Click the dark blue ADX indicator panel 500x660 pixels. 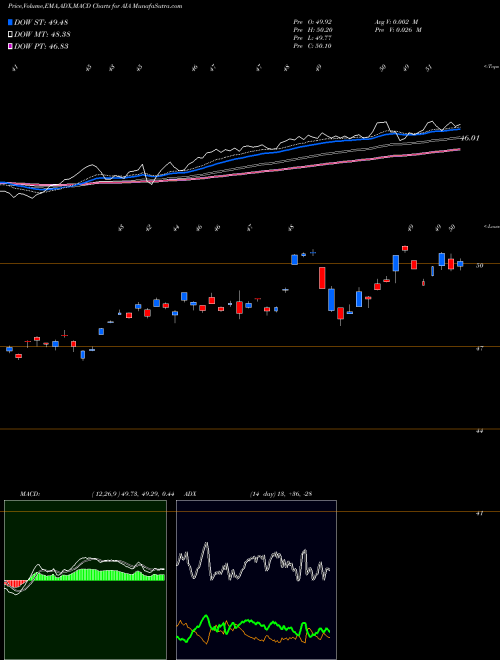coord(256,580)
